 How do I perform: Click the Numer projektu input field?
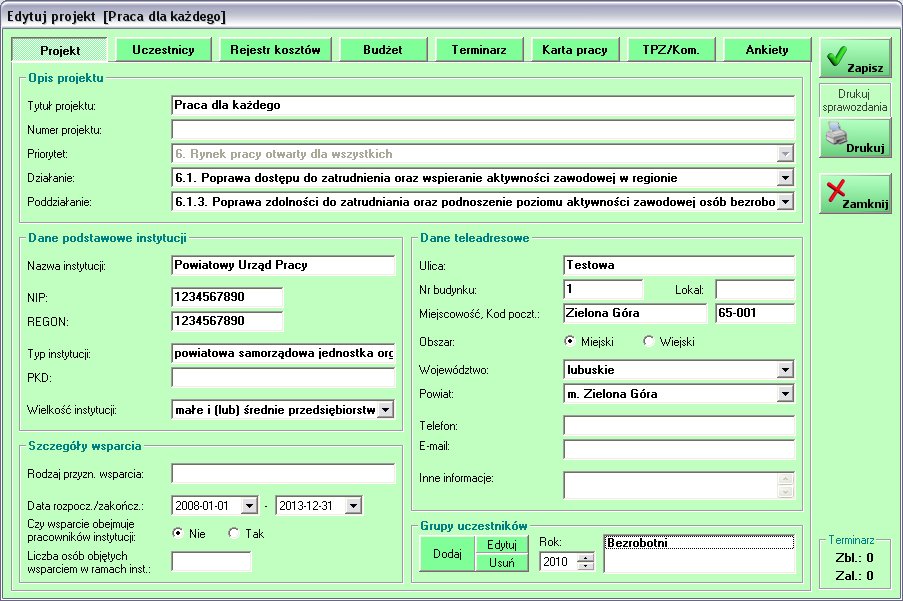[x=483, y=129]
